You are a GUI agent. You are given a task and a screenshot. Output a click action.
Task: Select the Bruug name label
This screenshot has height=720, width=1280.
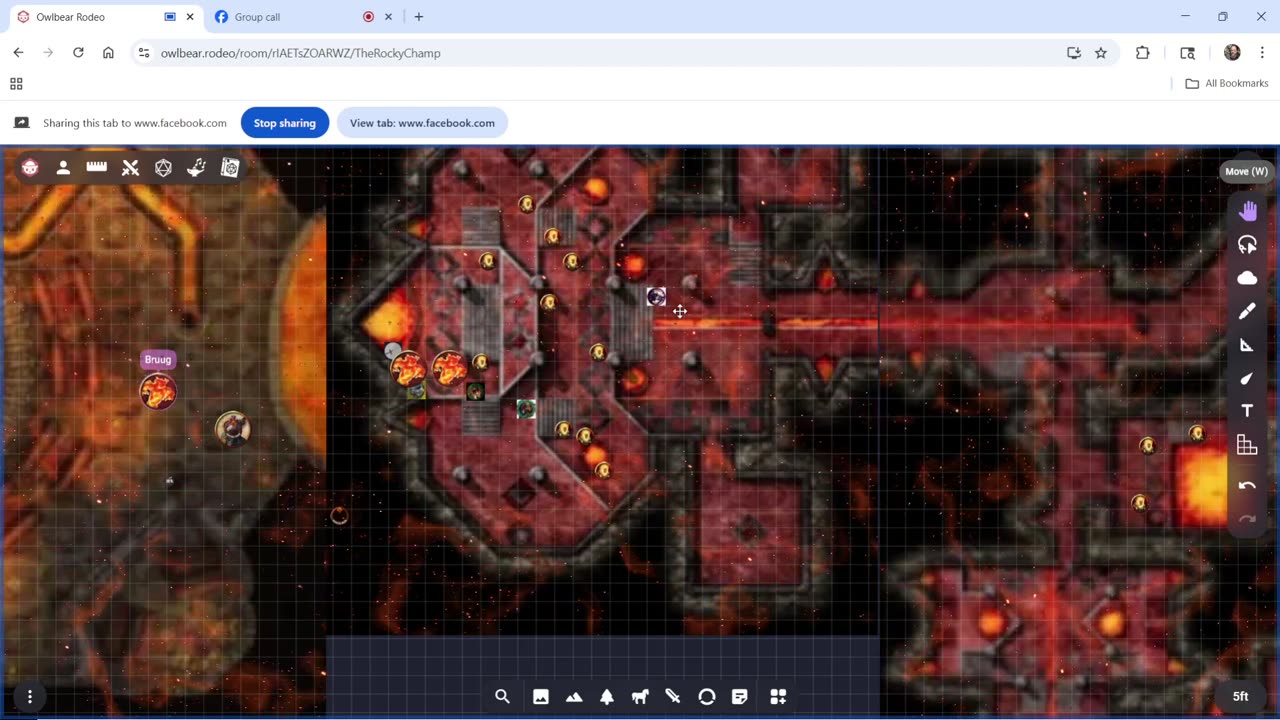tap(158, 360)
